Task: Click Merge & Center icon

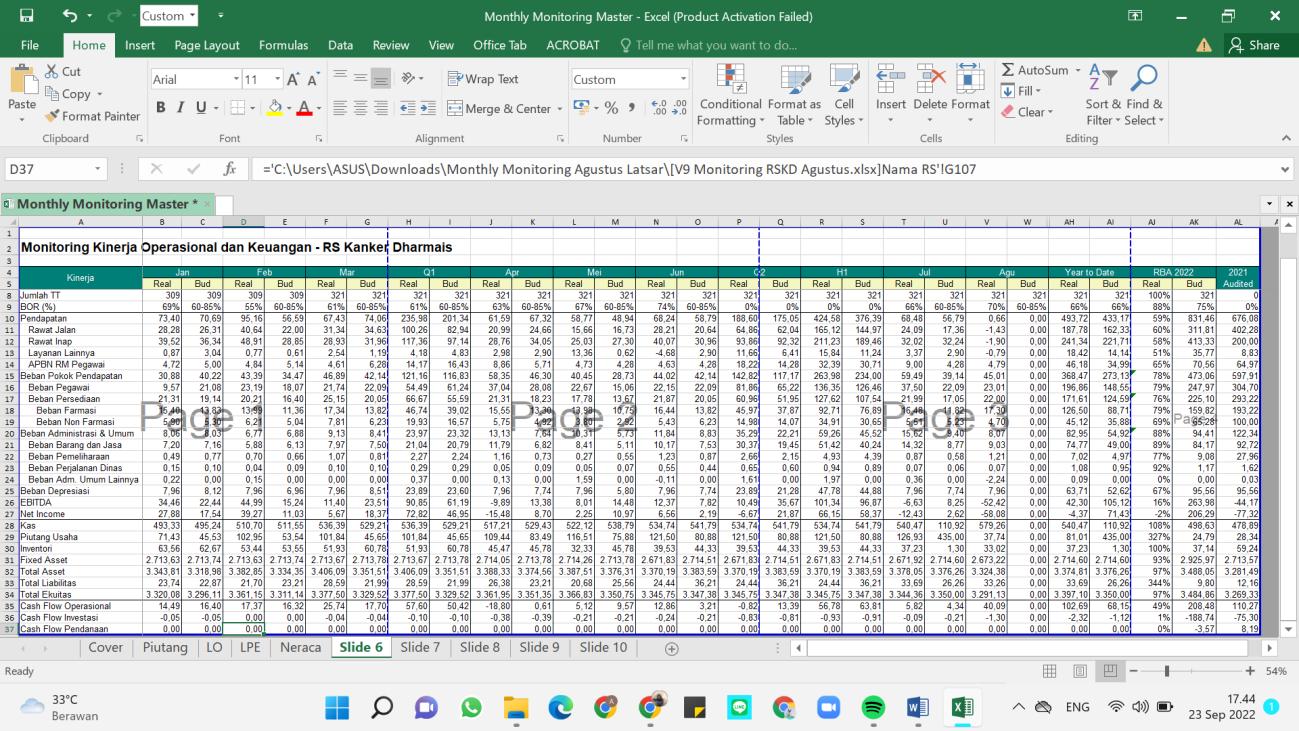Action: [456, 109]
